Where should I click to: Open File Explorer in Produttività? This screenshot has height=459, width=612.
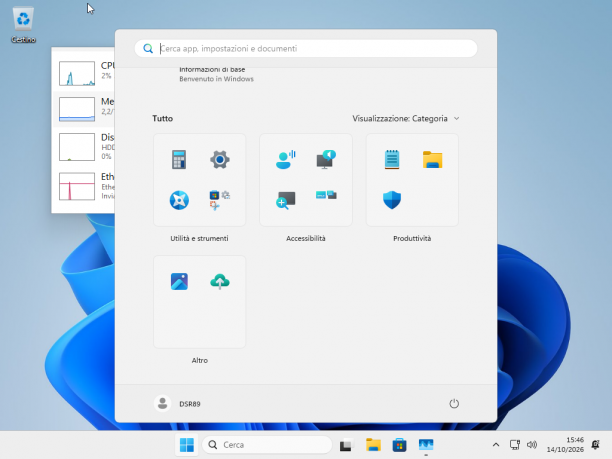tap(432, 159)
